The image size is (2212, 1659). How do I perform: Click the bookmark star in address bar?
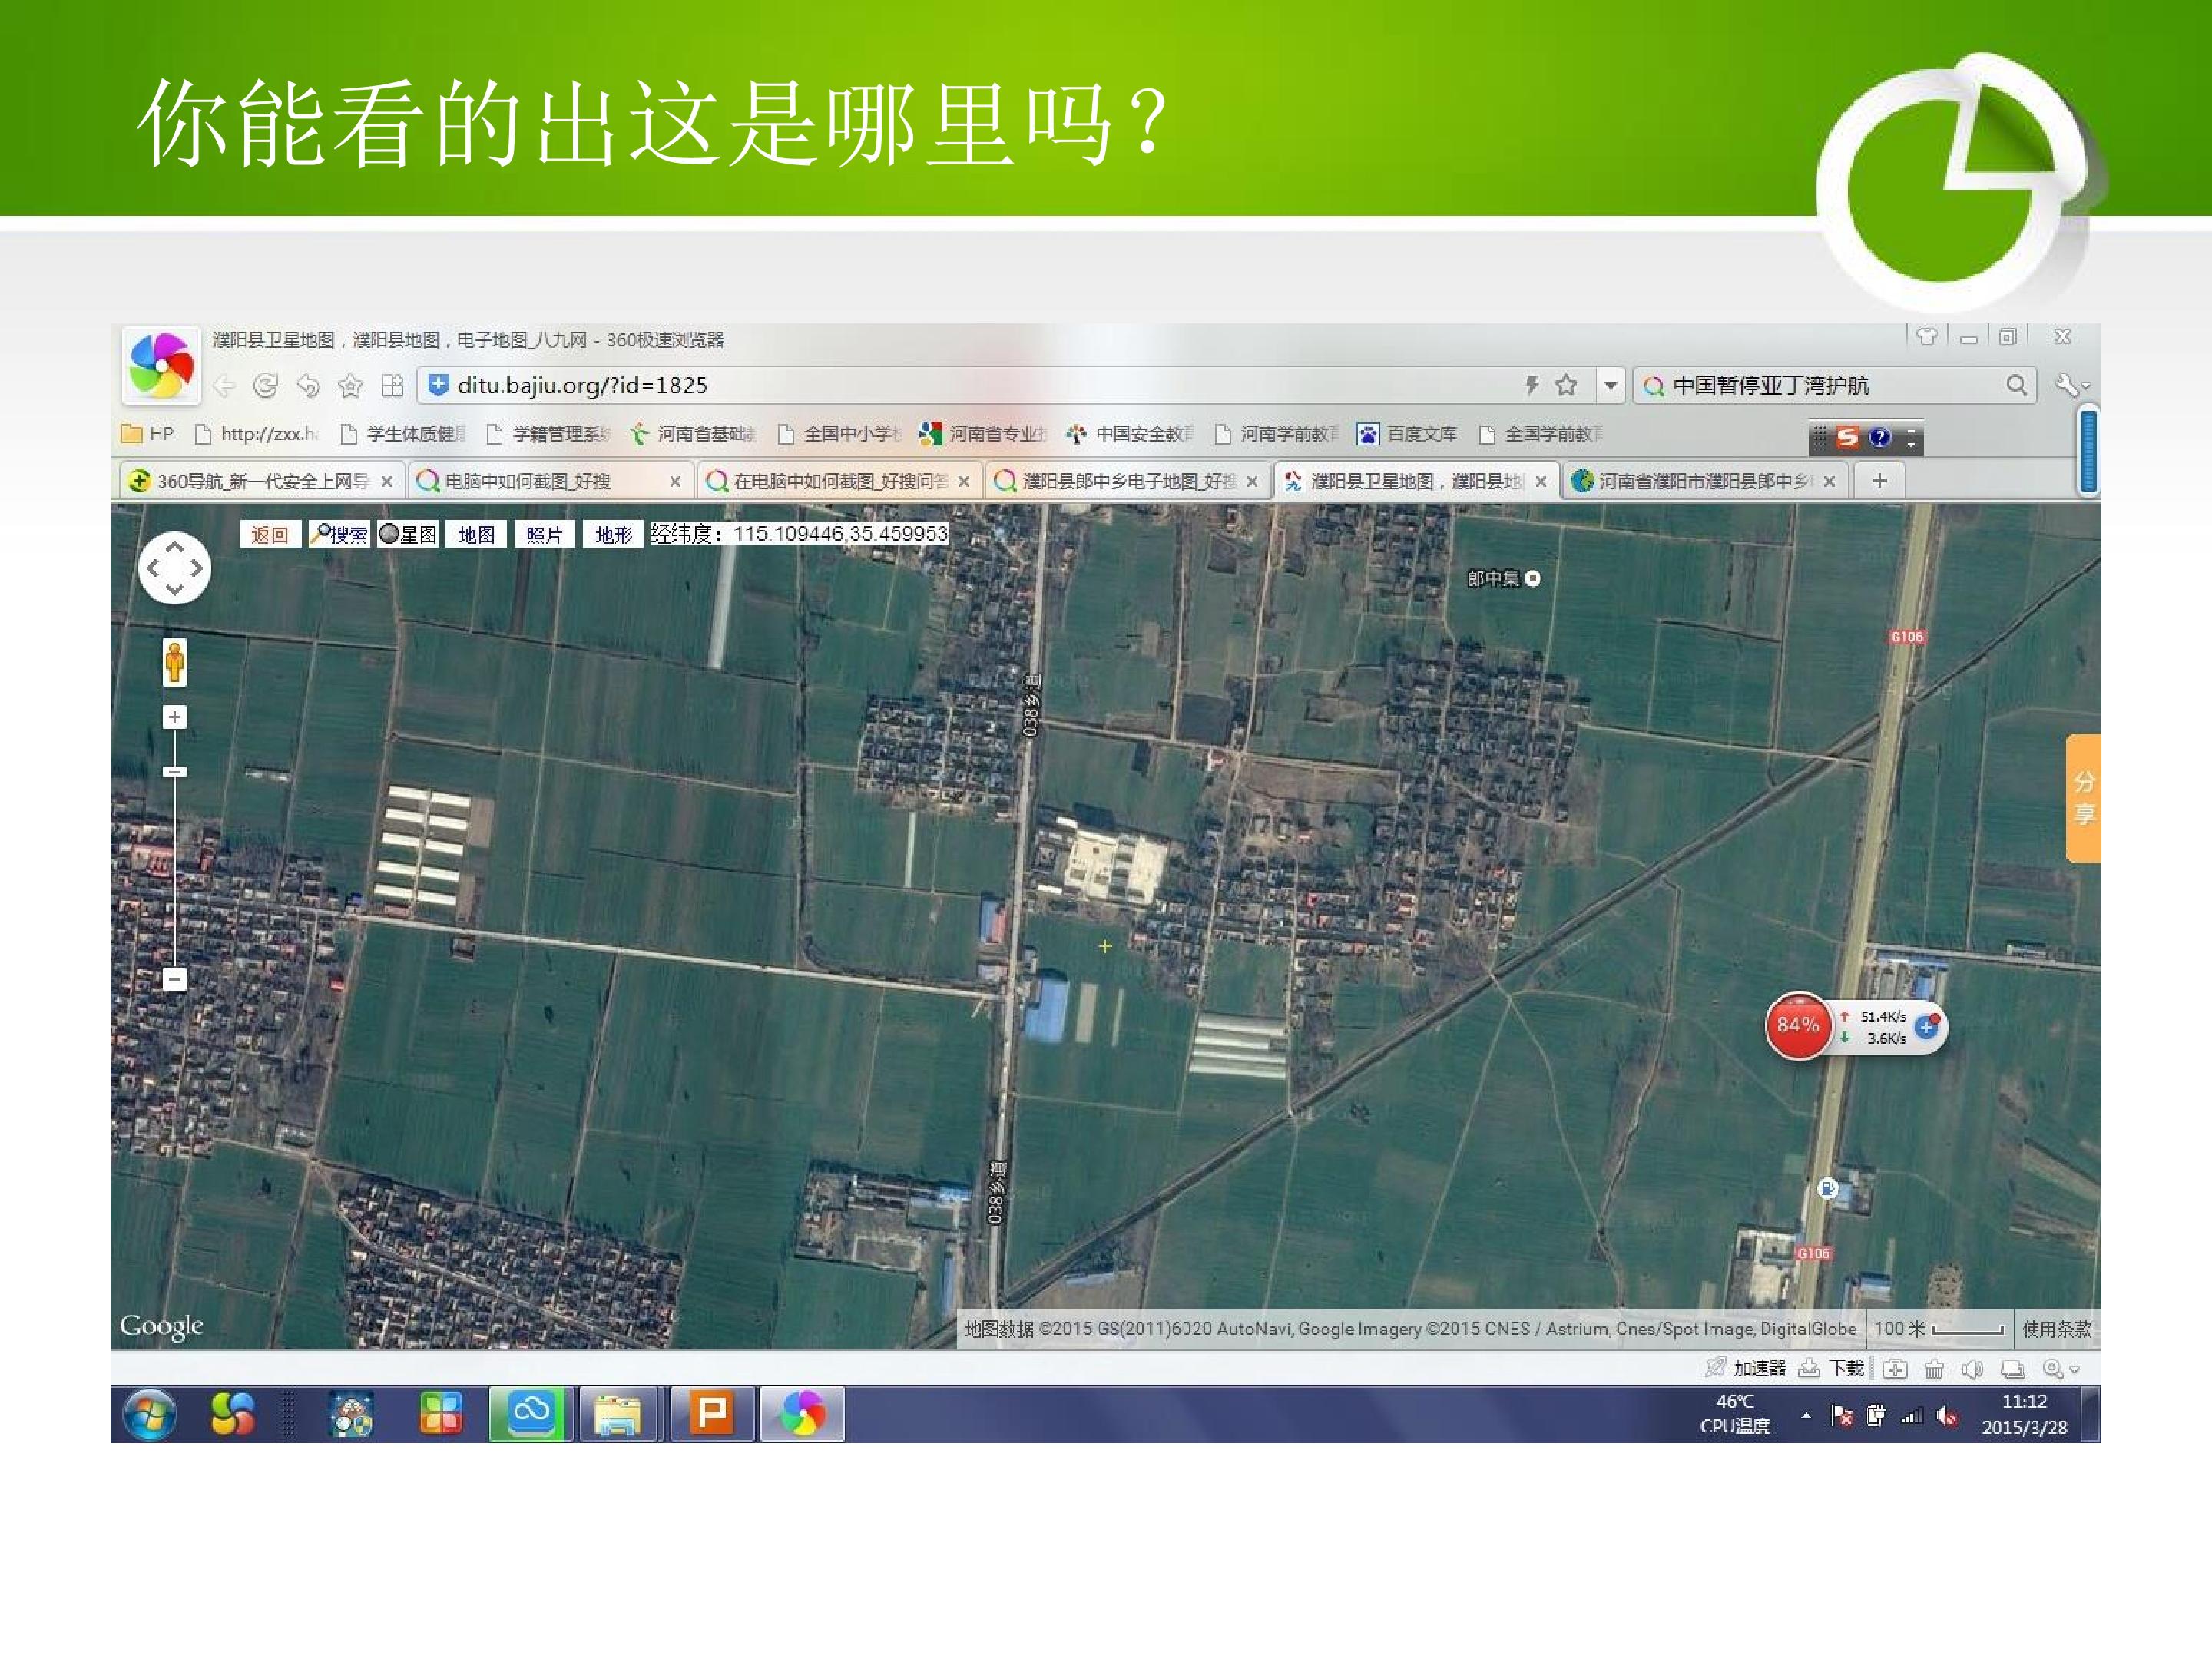point(1566,385)
